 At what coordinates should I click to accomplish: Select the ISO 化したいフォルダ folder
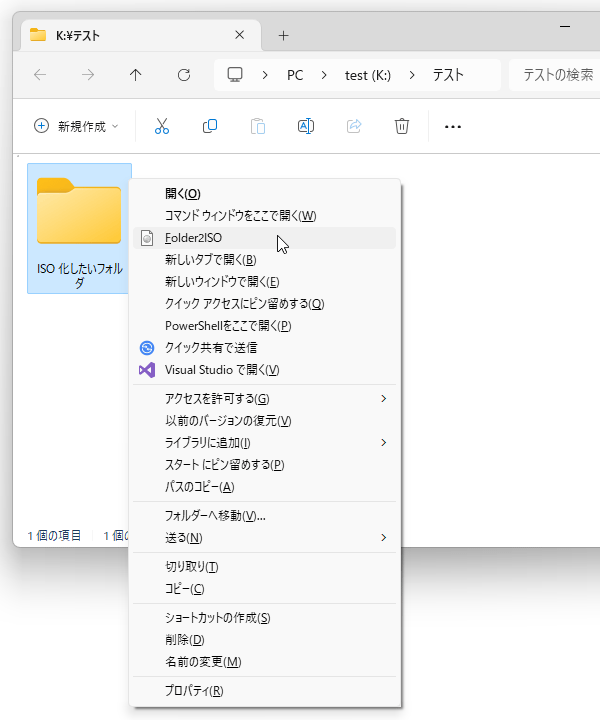[x=79, y=228]
